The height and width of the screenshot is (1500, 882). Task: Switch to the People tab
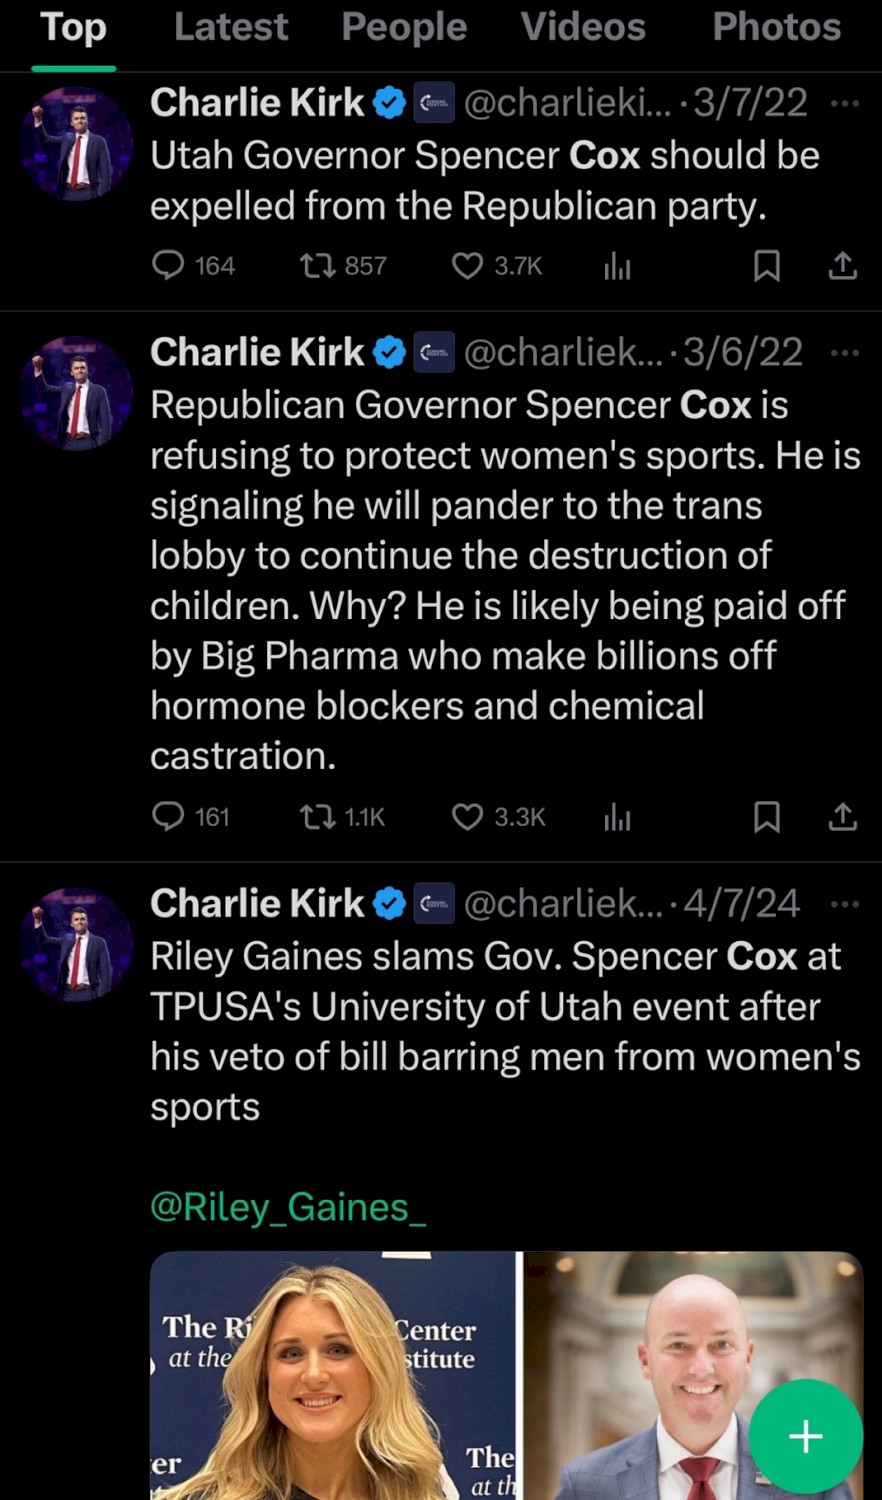(x=404, y=28)
